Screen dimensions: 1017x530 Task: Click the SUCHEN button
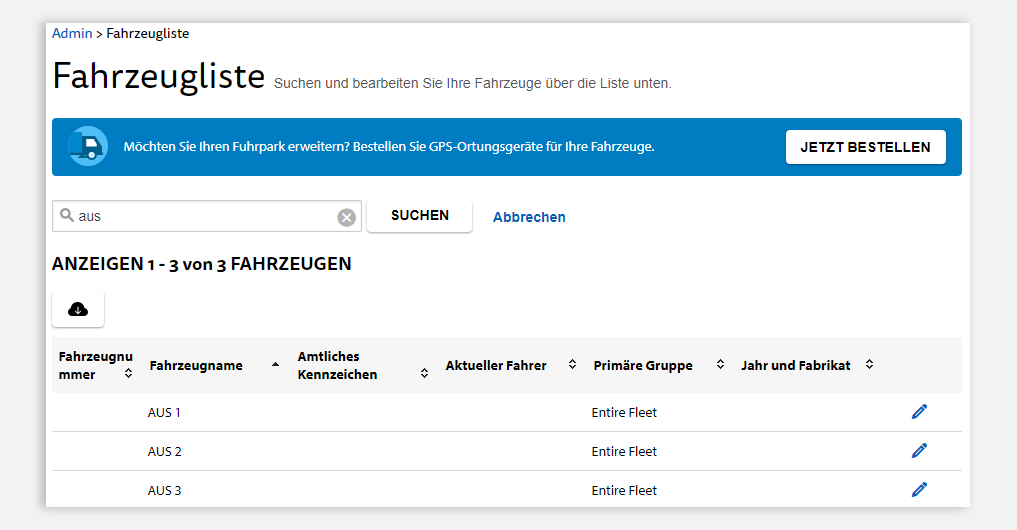[x=420, y=215]
